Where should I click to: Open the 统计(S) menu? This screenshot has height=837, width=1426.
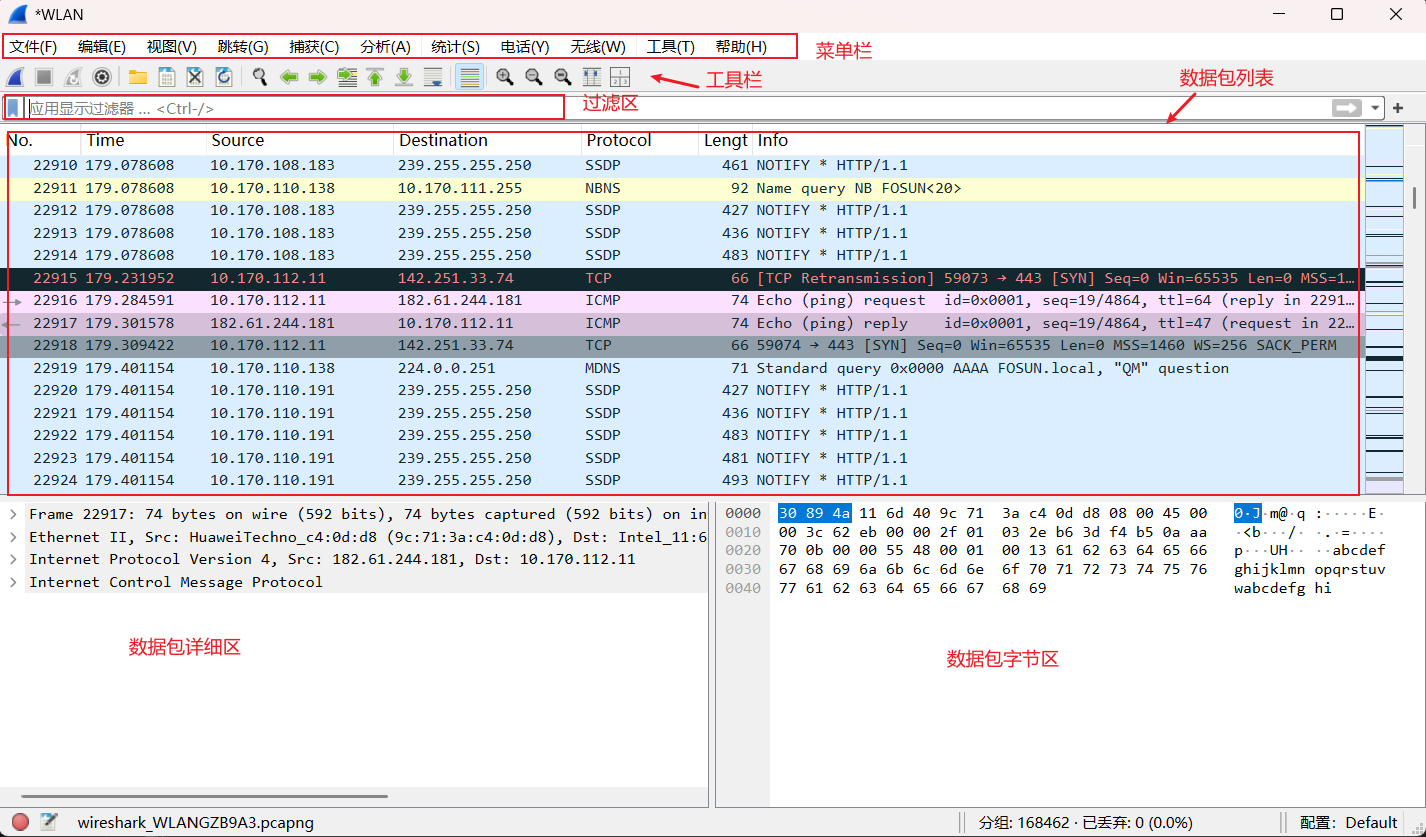(x=455, y=47)
